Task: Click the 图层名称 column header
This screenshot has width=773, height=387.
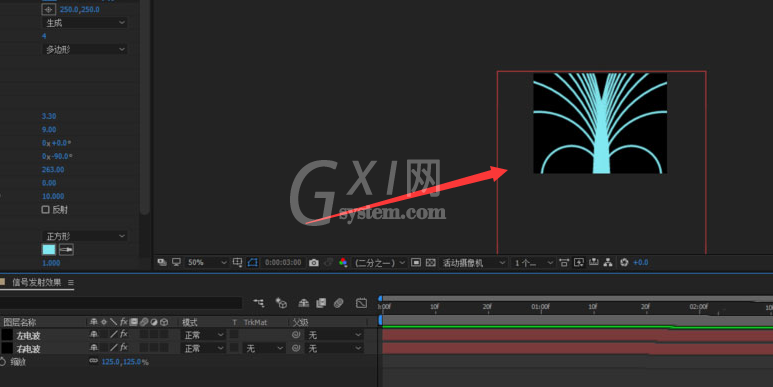Action: pos(20,322)
